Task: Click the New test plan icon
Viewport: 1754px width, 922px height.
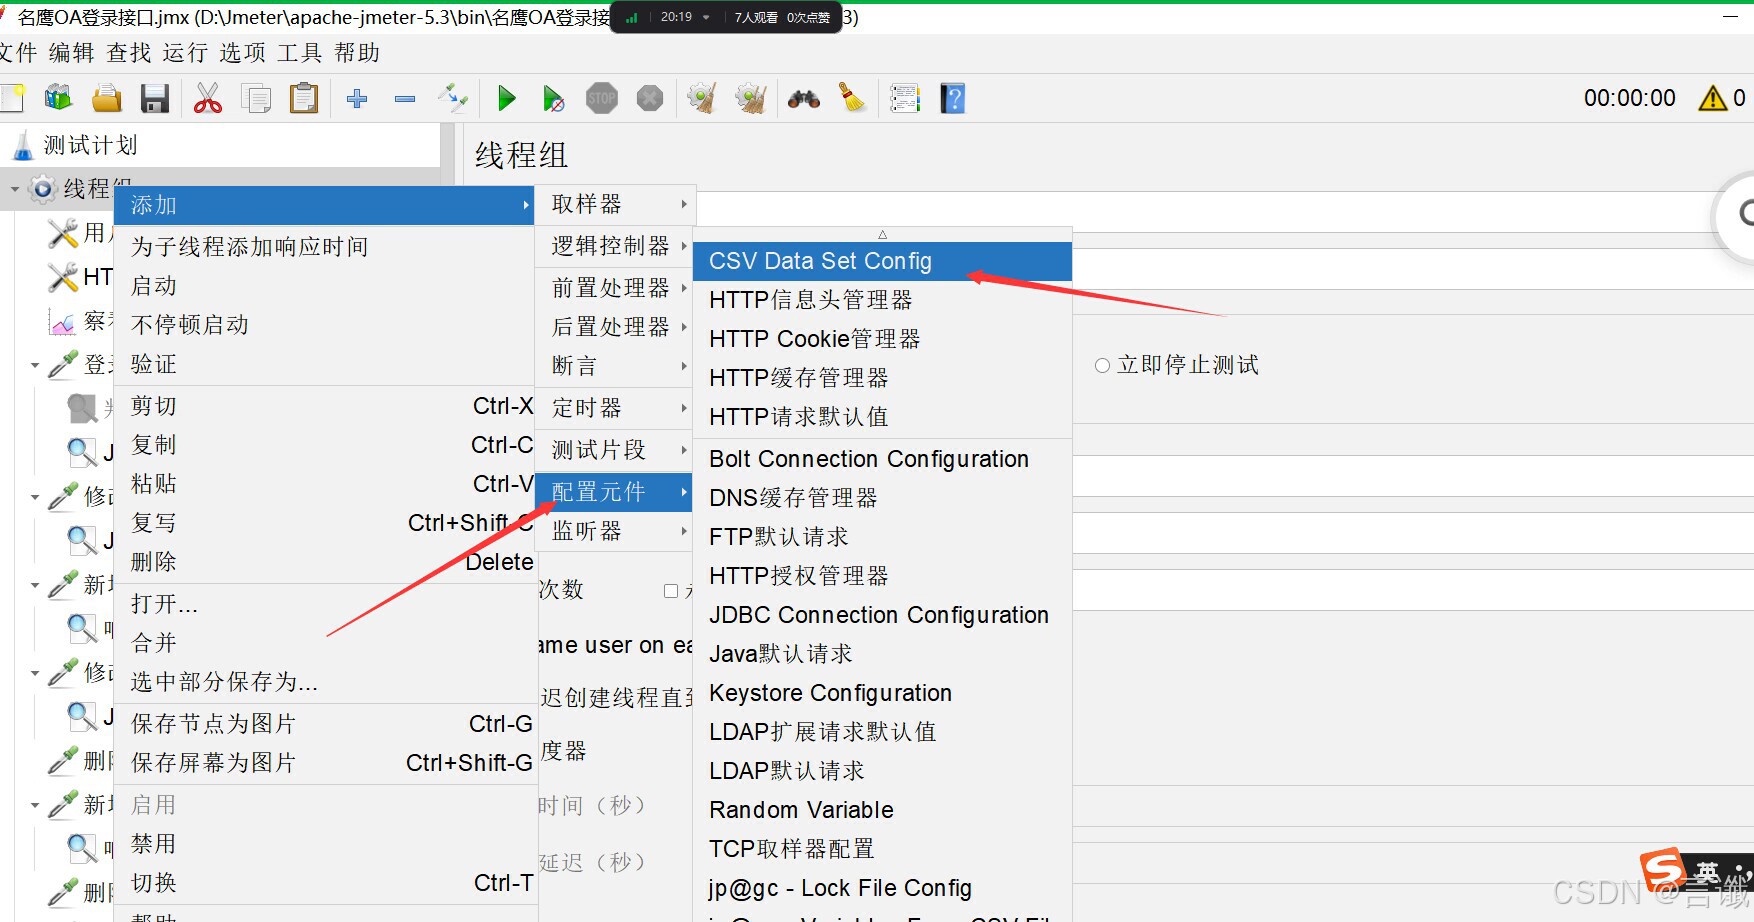Action: click(12, 98)
